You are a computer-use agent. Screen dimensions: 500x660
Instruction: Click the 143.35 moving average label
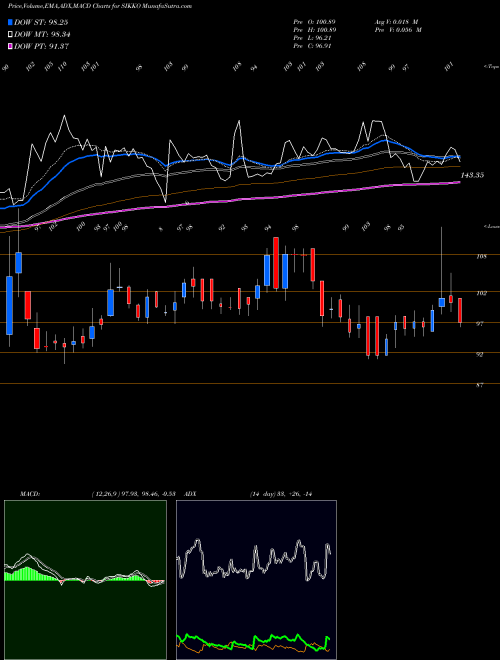(472, 175)
